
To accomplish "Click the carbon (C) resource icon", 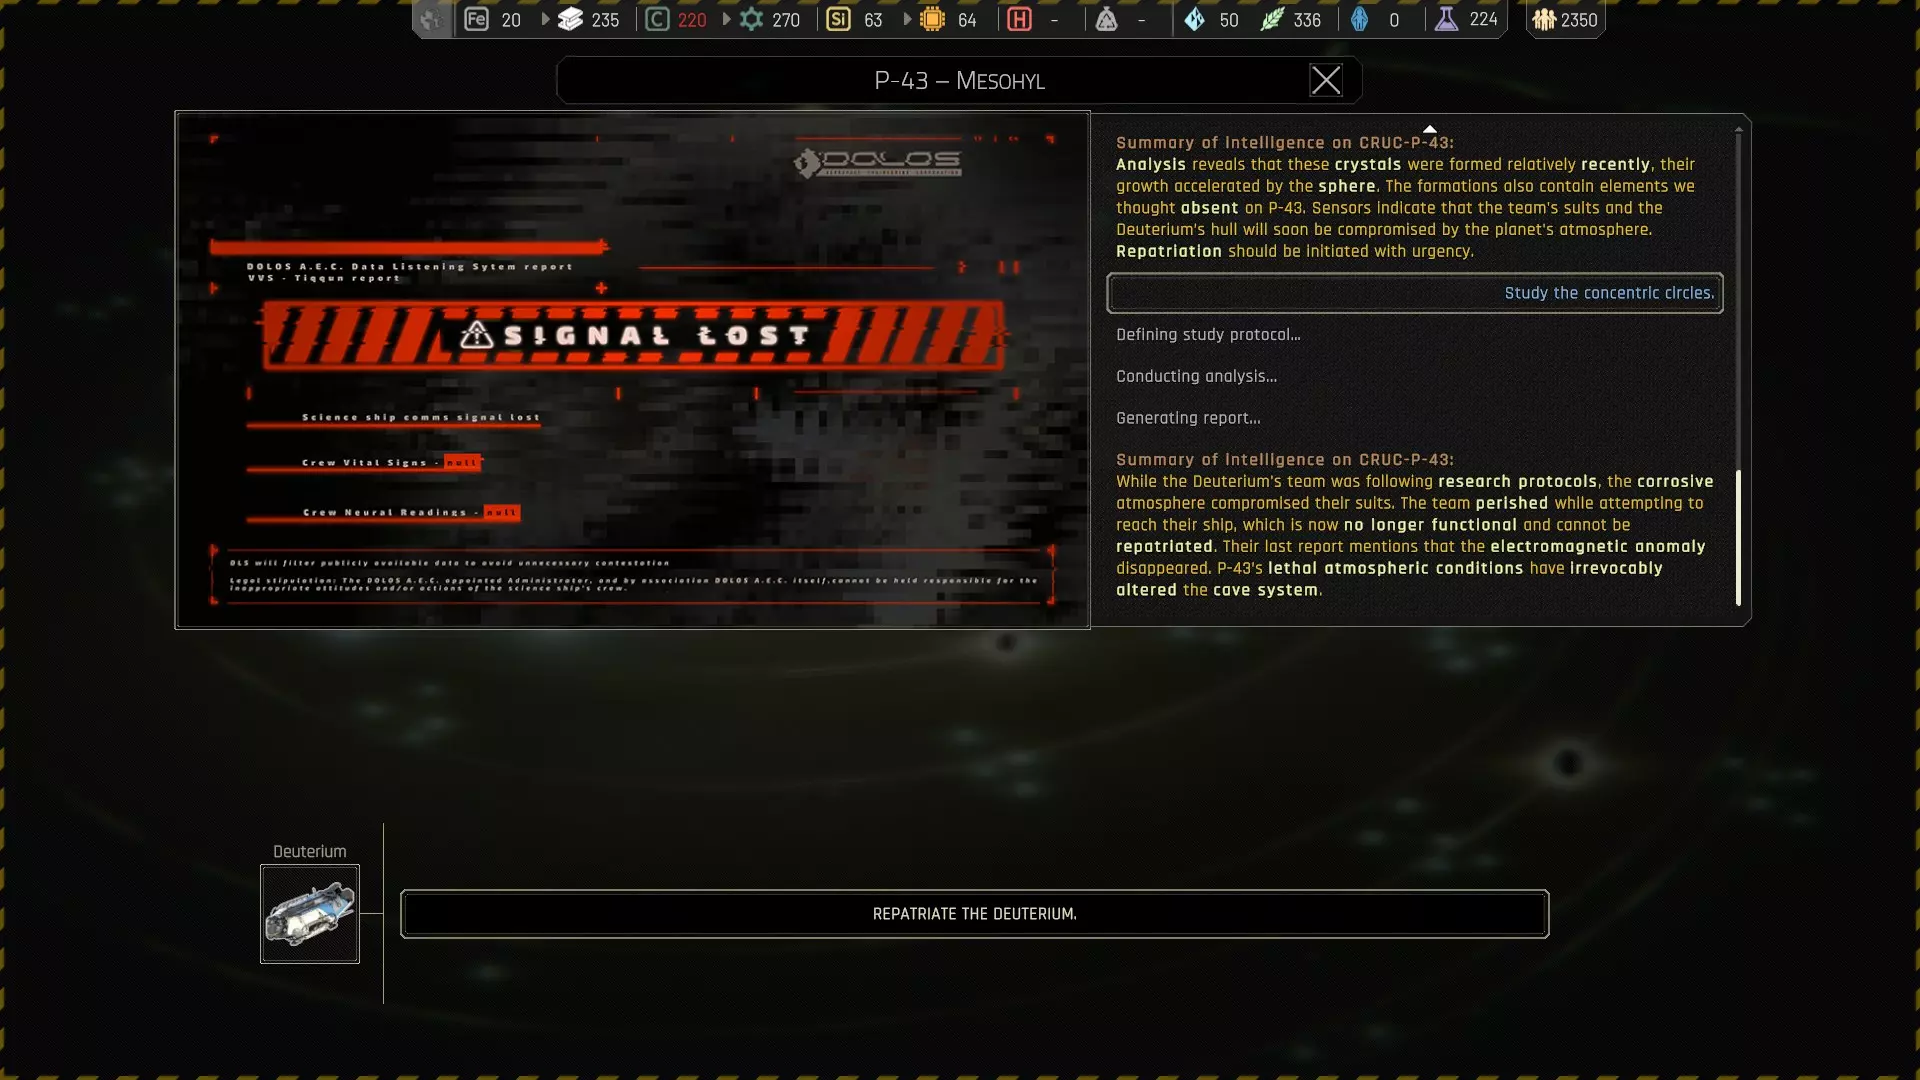I will pos(657,19).
